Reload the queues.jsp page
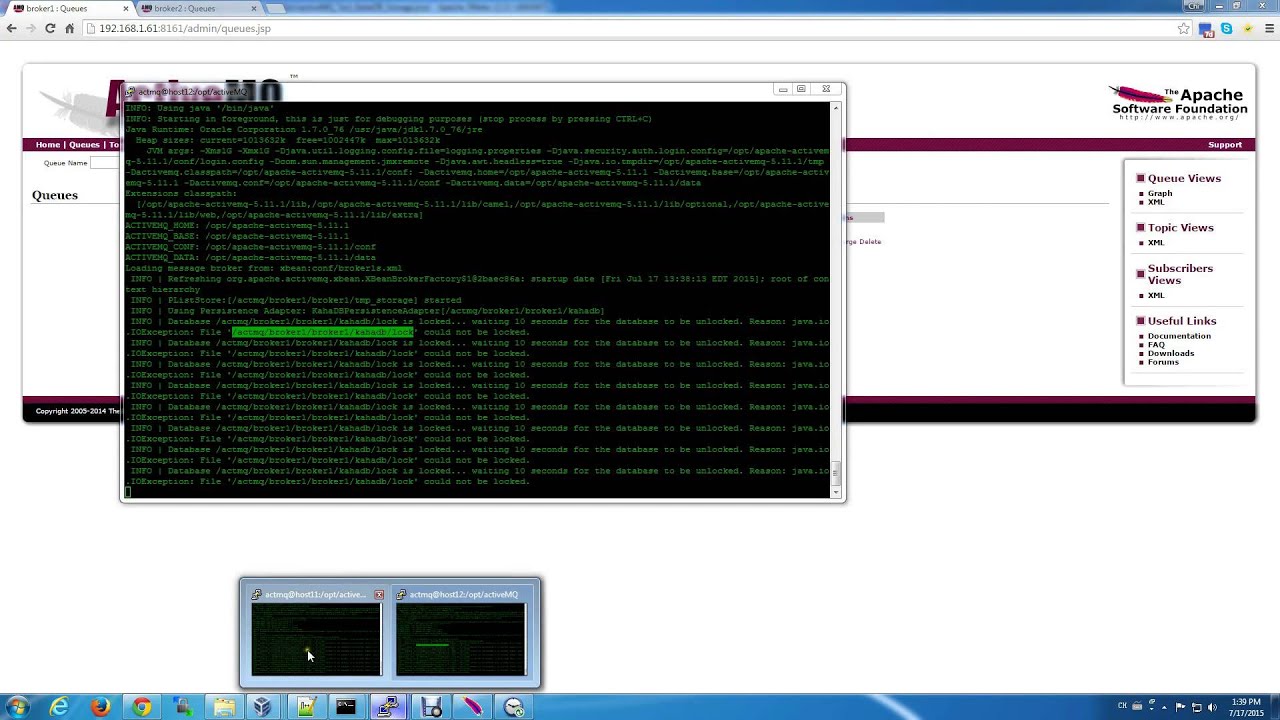 [x=50, y=28]
